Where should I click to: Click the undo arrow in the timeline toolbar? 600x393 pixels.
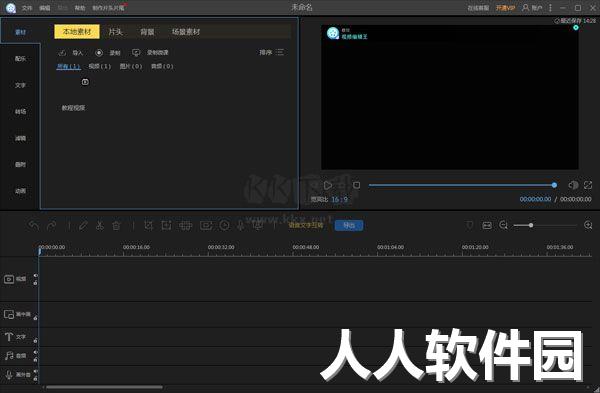33,225
